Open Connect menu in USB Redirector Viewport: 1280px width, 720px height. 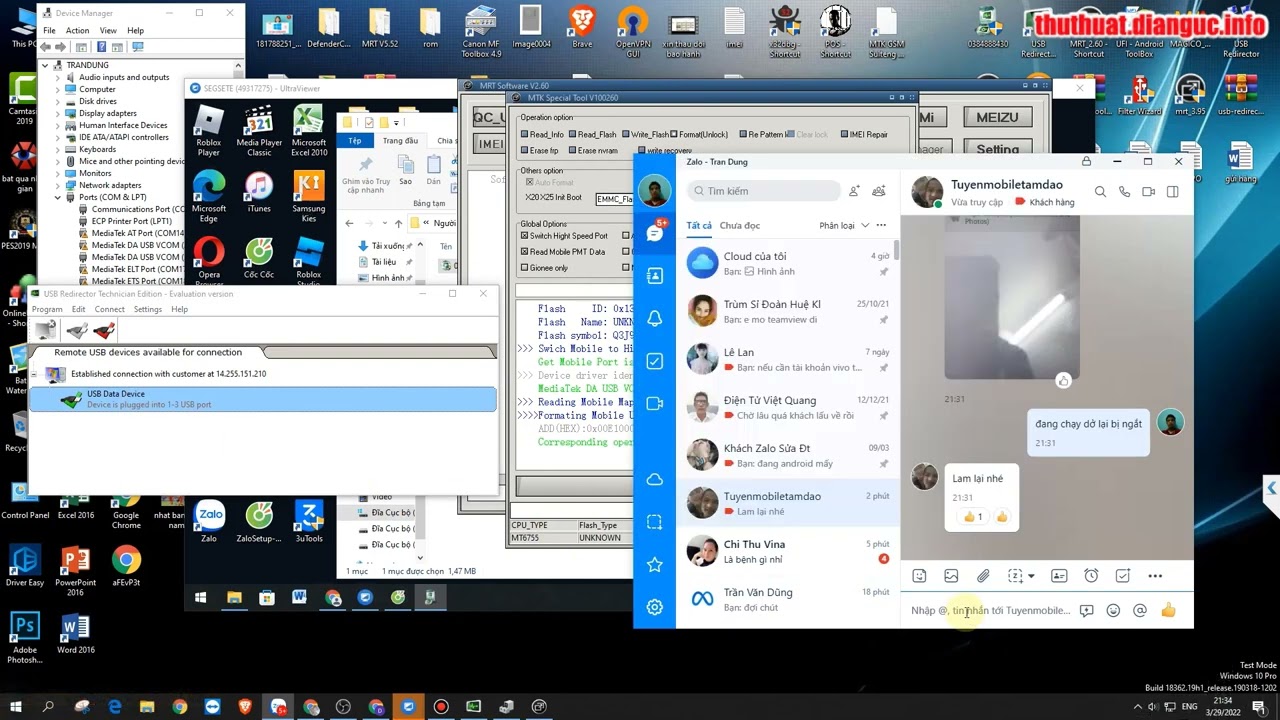click(x=109, y=309)
